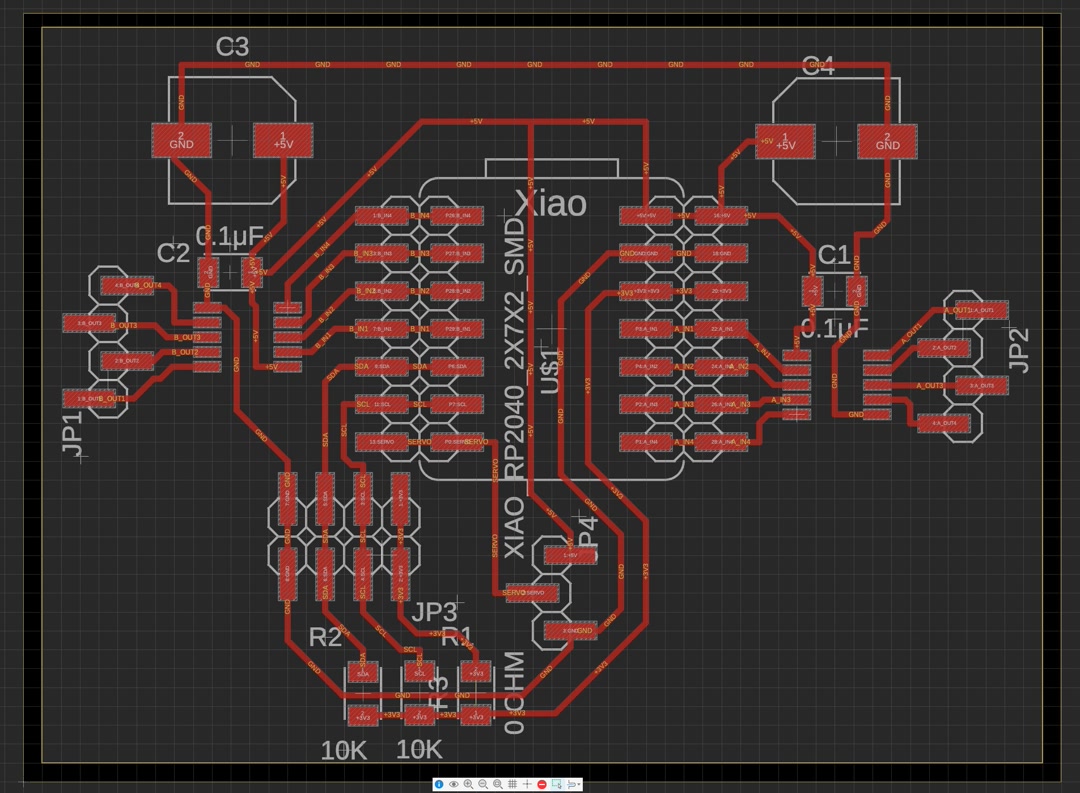Screen dimensions: 1080x793
Task: Expand the route tool dropdown arrow
Action: [579, 784]
